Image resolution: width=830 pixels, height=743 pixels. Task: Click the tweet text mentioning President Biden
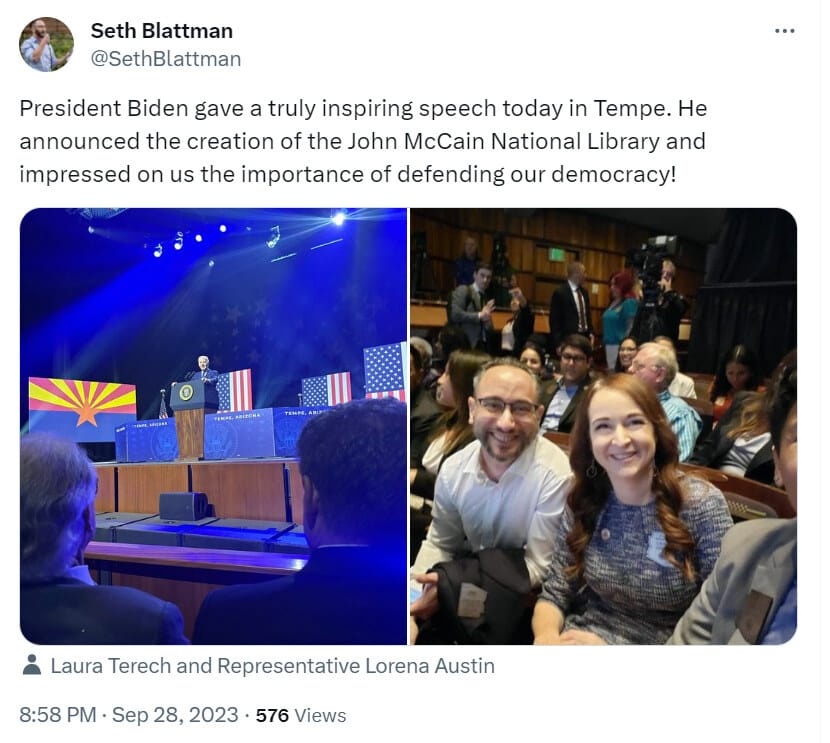[x=363, y=141]
